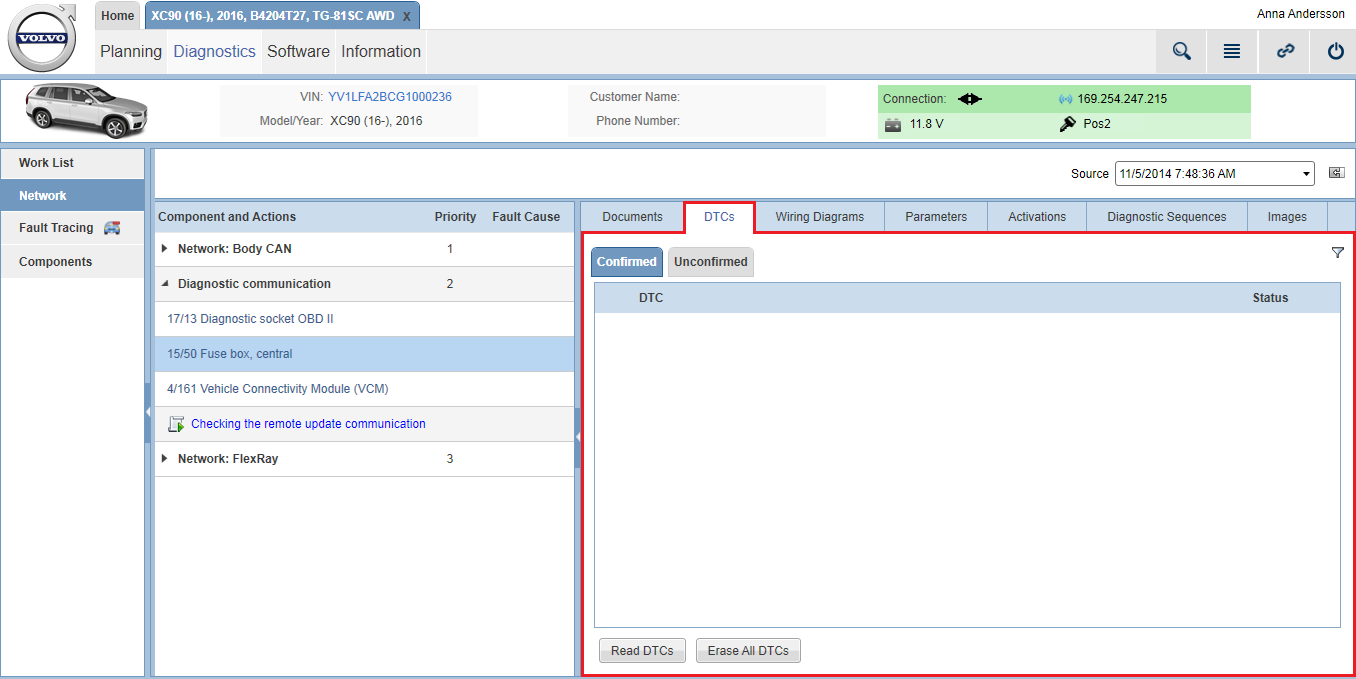Click the Priority column header
1356x679 pixels.
[455, 217]
